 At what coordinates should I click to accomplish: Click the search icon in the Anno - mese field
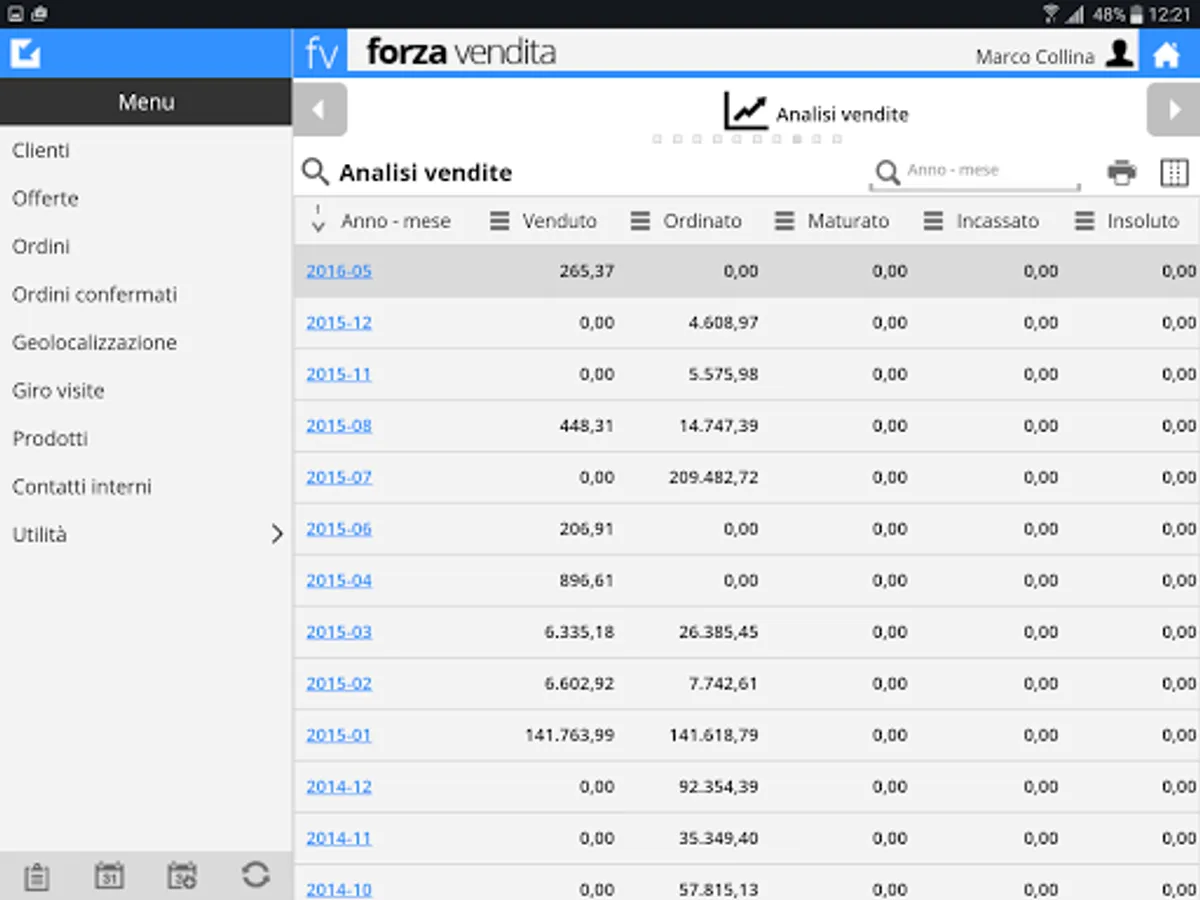(887, 173)
